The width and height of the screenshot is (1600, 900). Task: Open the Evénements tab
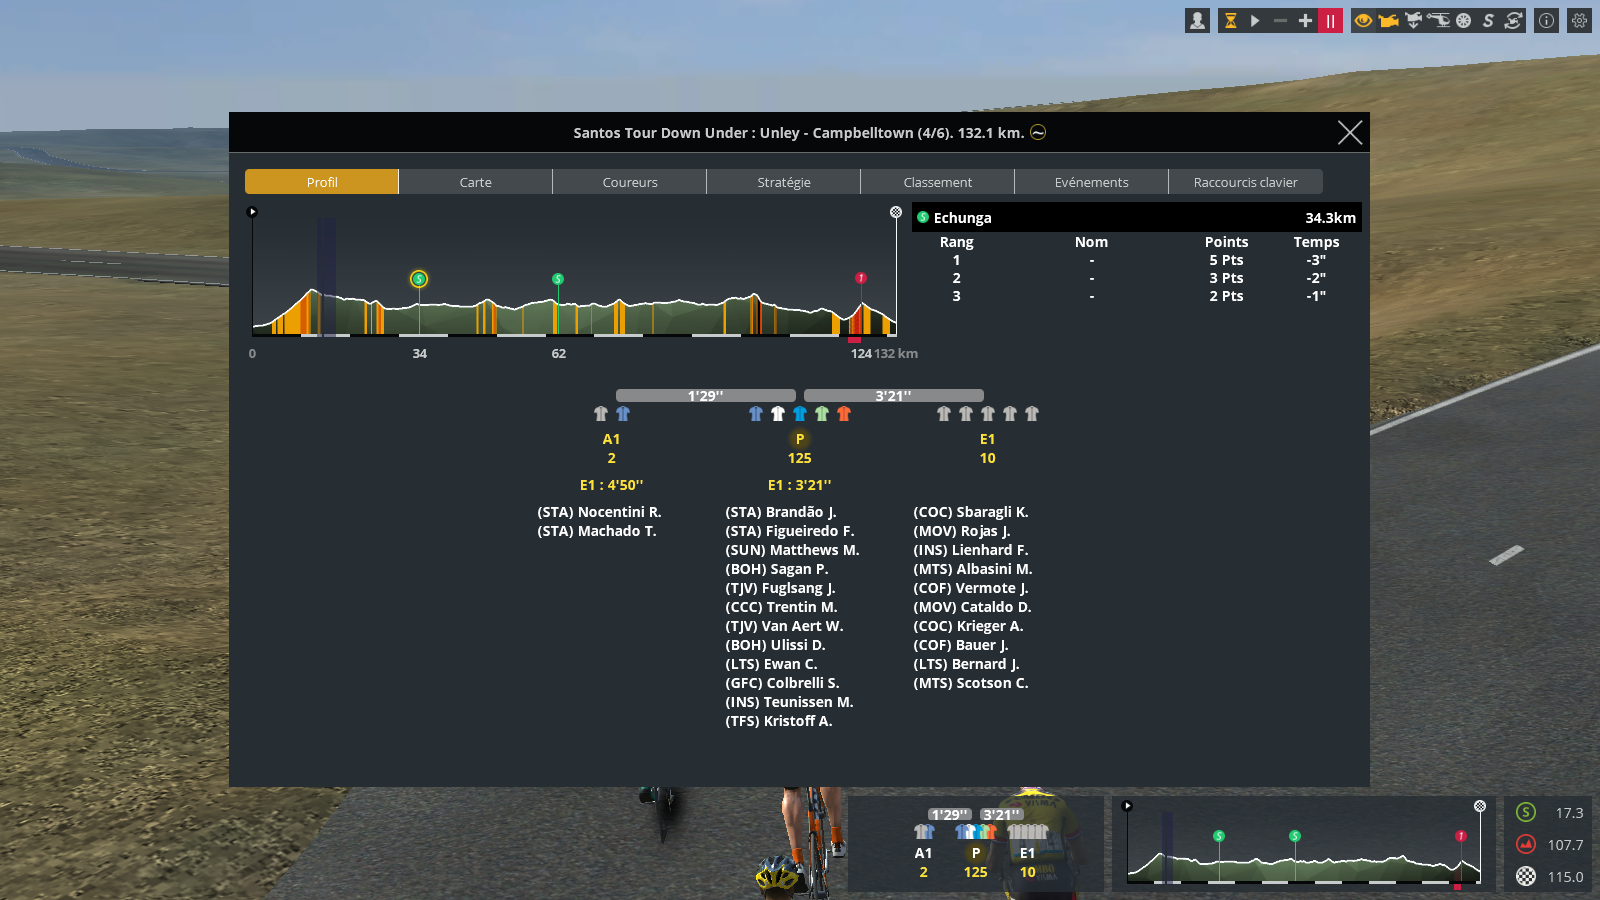point(1092,182)
